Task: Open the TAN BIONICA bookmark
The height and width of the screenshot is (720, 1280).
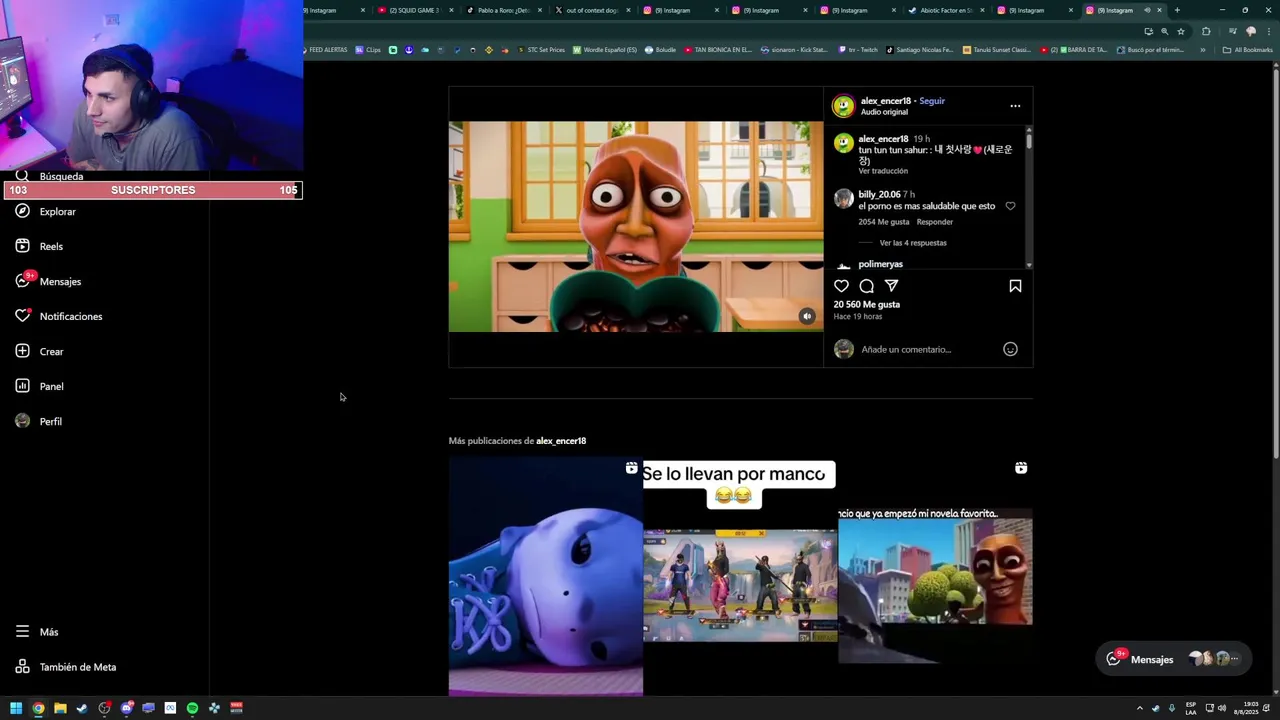Action: point(718,50)
